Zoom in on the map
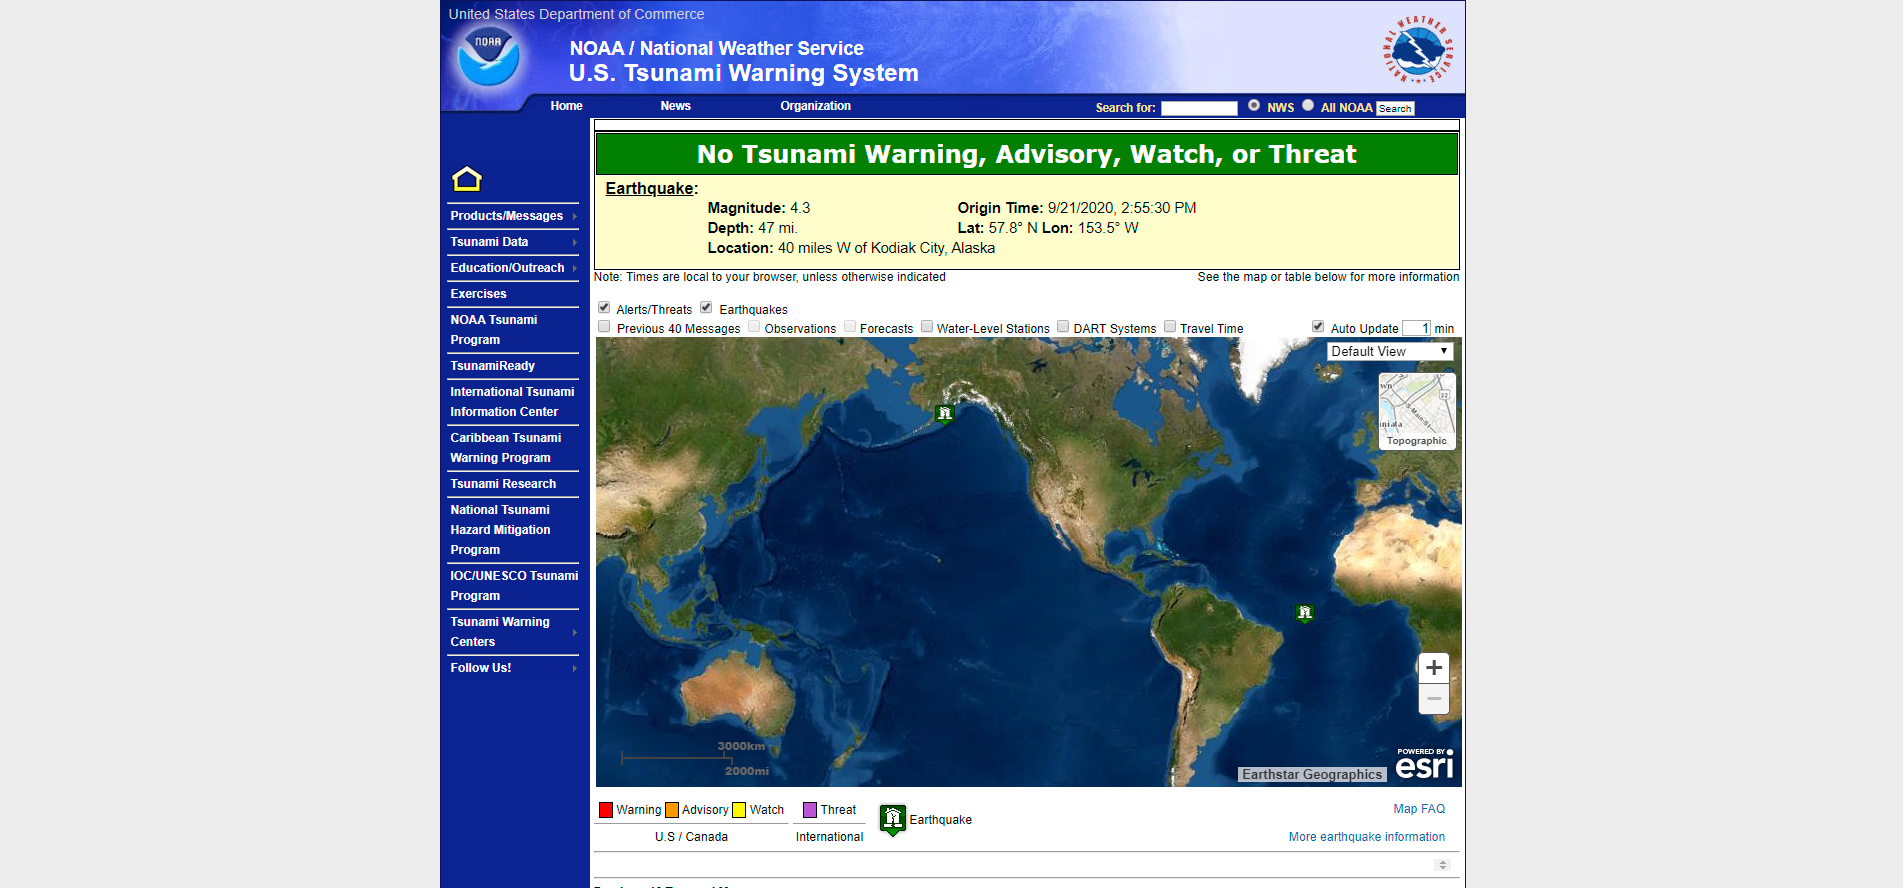 coord(1433,668)
